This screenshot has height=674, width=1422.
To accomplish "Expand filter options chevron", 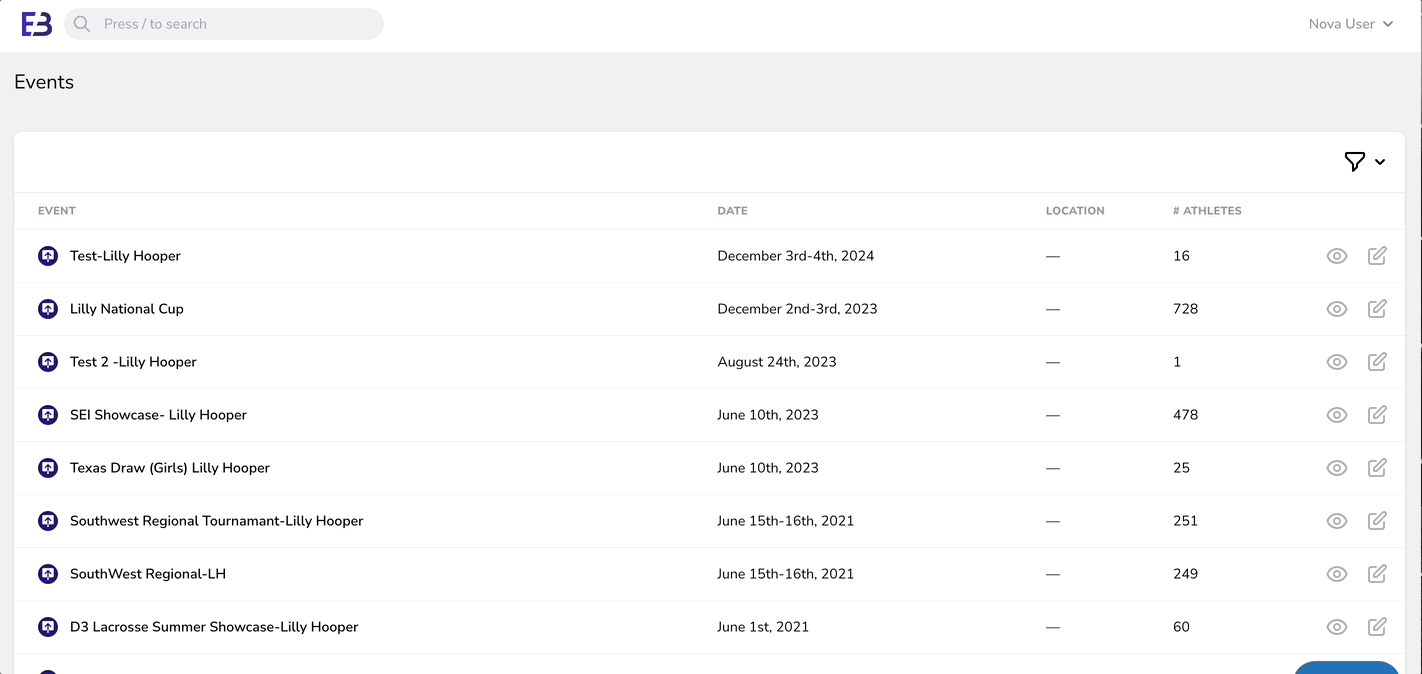I will (x=1380, y=162).
